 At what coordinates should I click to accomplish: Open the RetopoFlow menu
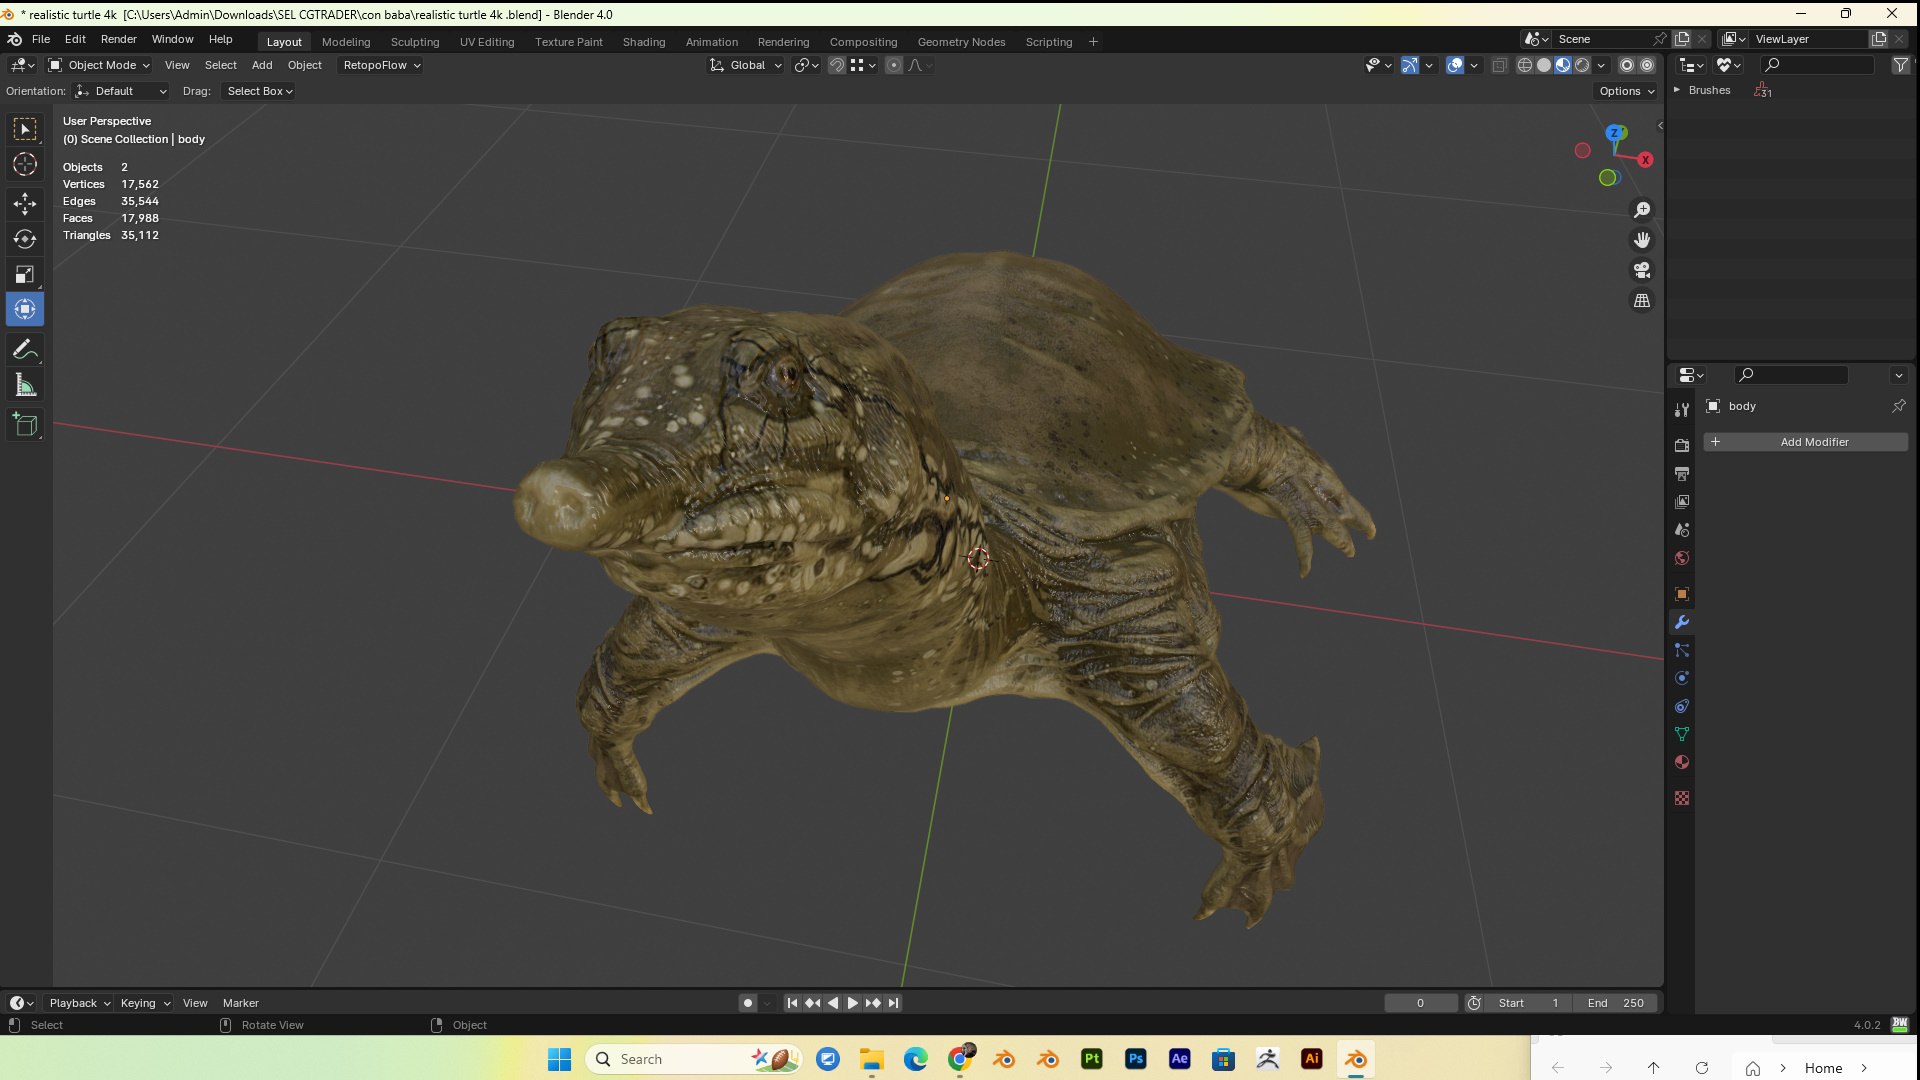380,65
